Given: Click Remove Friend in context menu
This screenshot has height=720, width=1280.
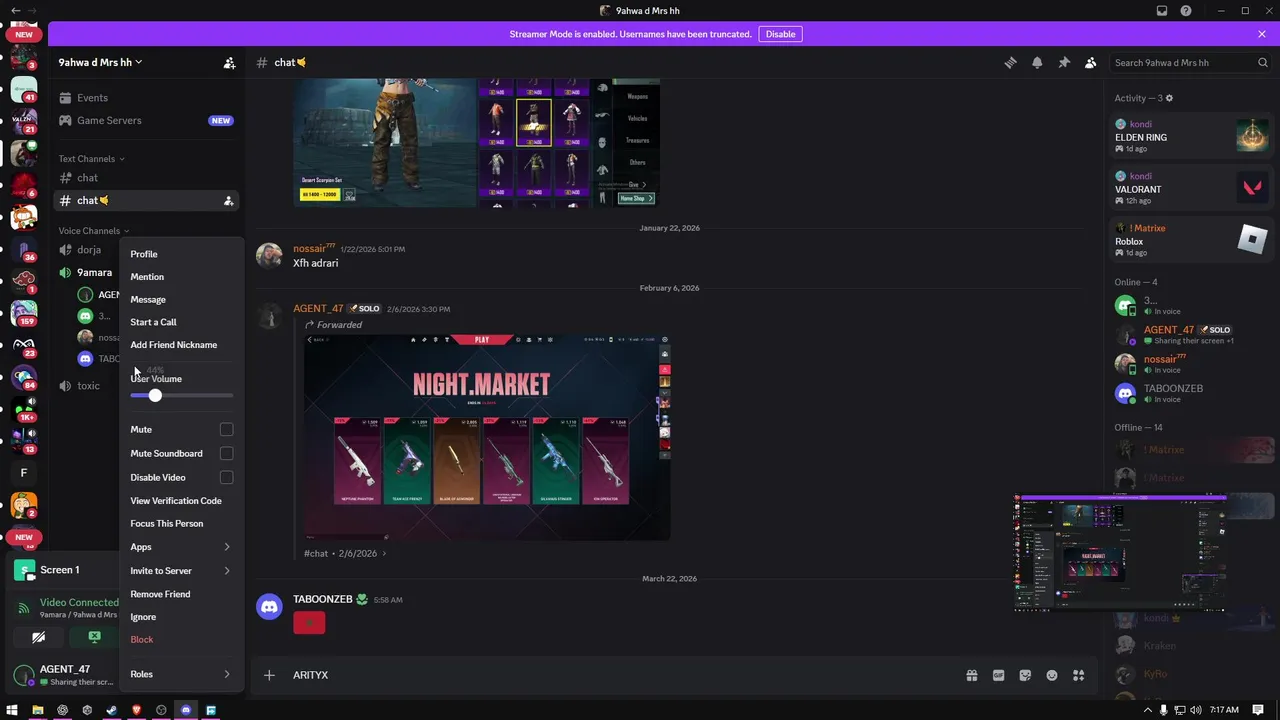Looking at the screenshot, I should [x=182, y=594].
